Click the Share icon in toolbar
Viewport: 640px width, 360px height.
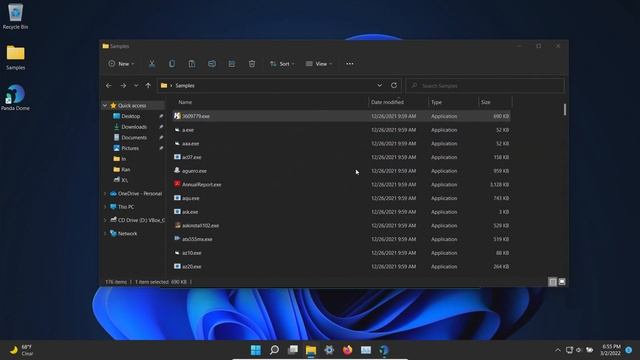pyautogui.click(x=232, y=64)
